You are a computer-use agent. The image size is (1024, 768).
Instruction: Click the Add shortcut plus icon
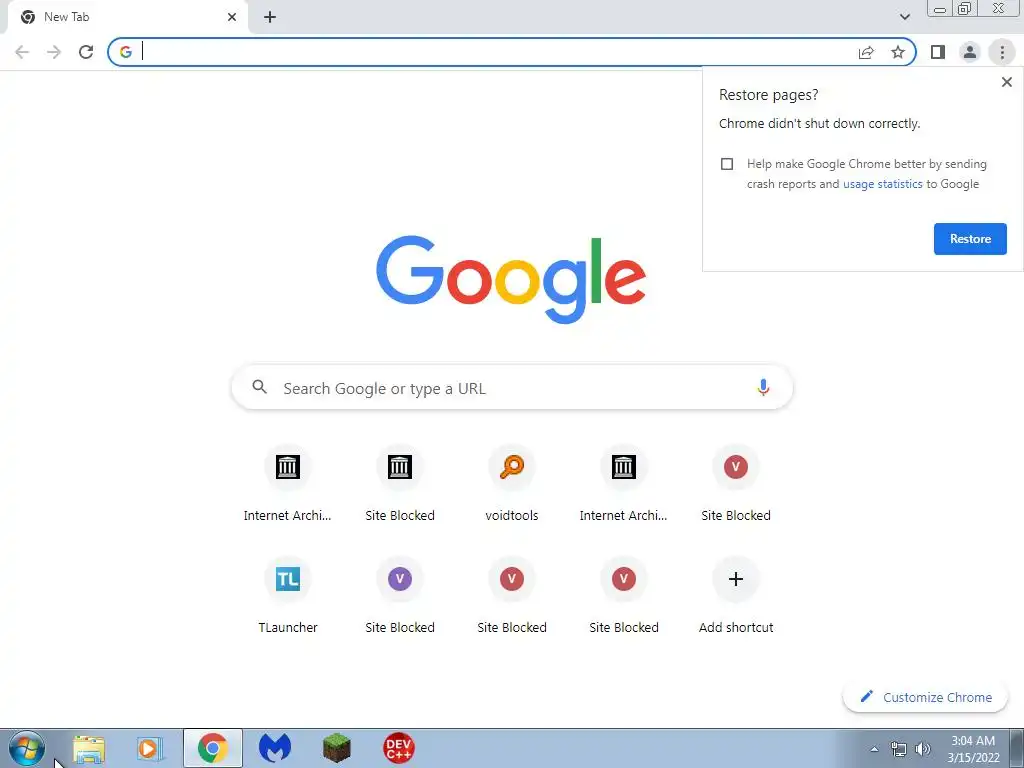(735, 579)
